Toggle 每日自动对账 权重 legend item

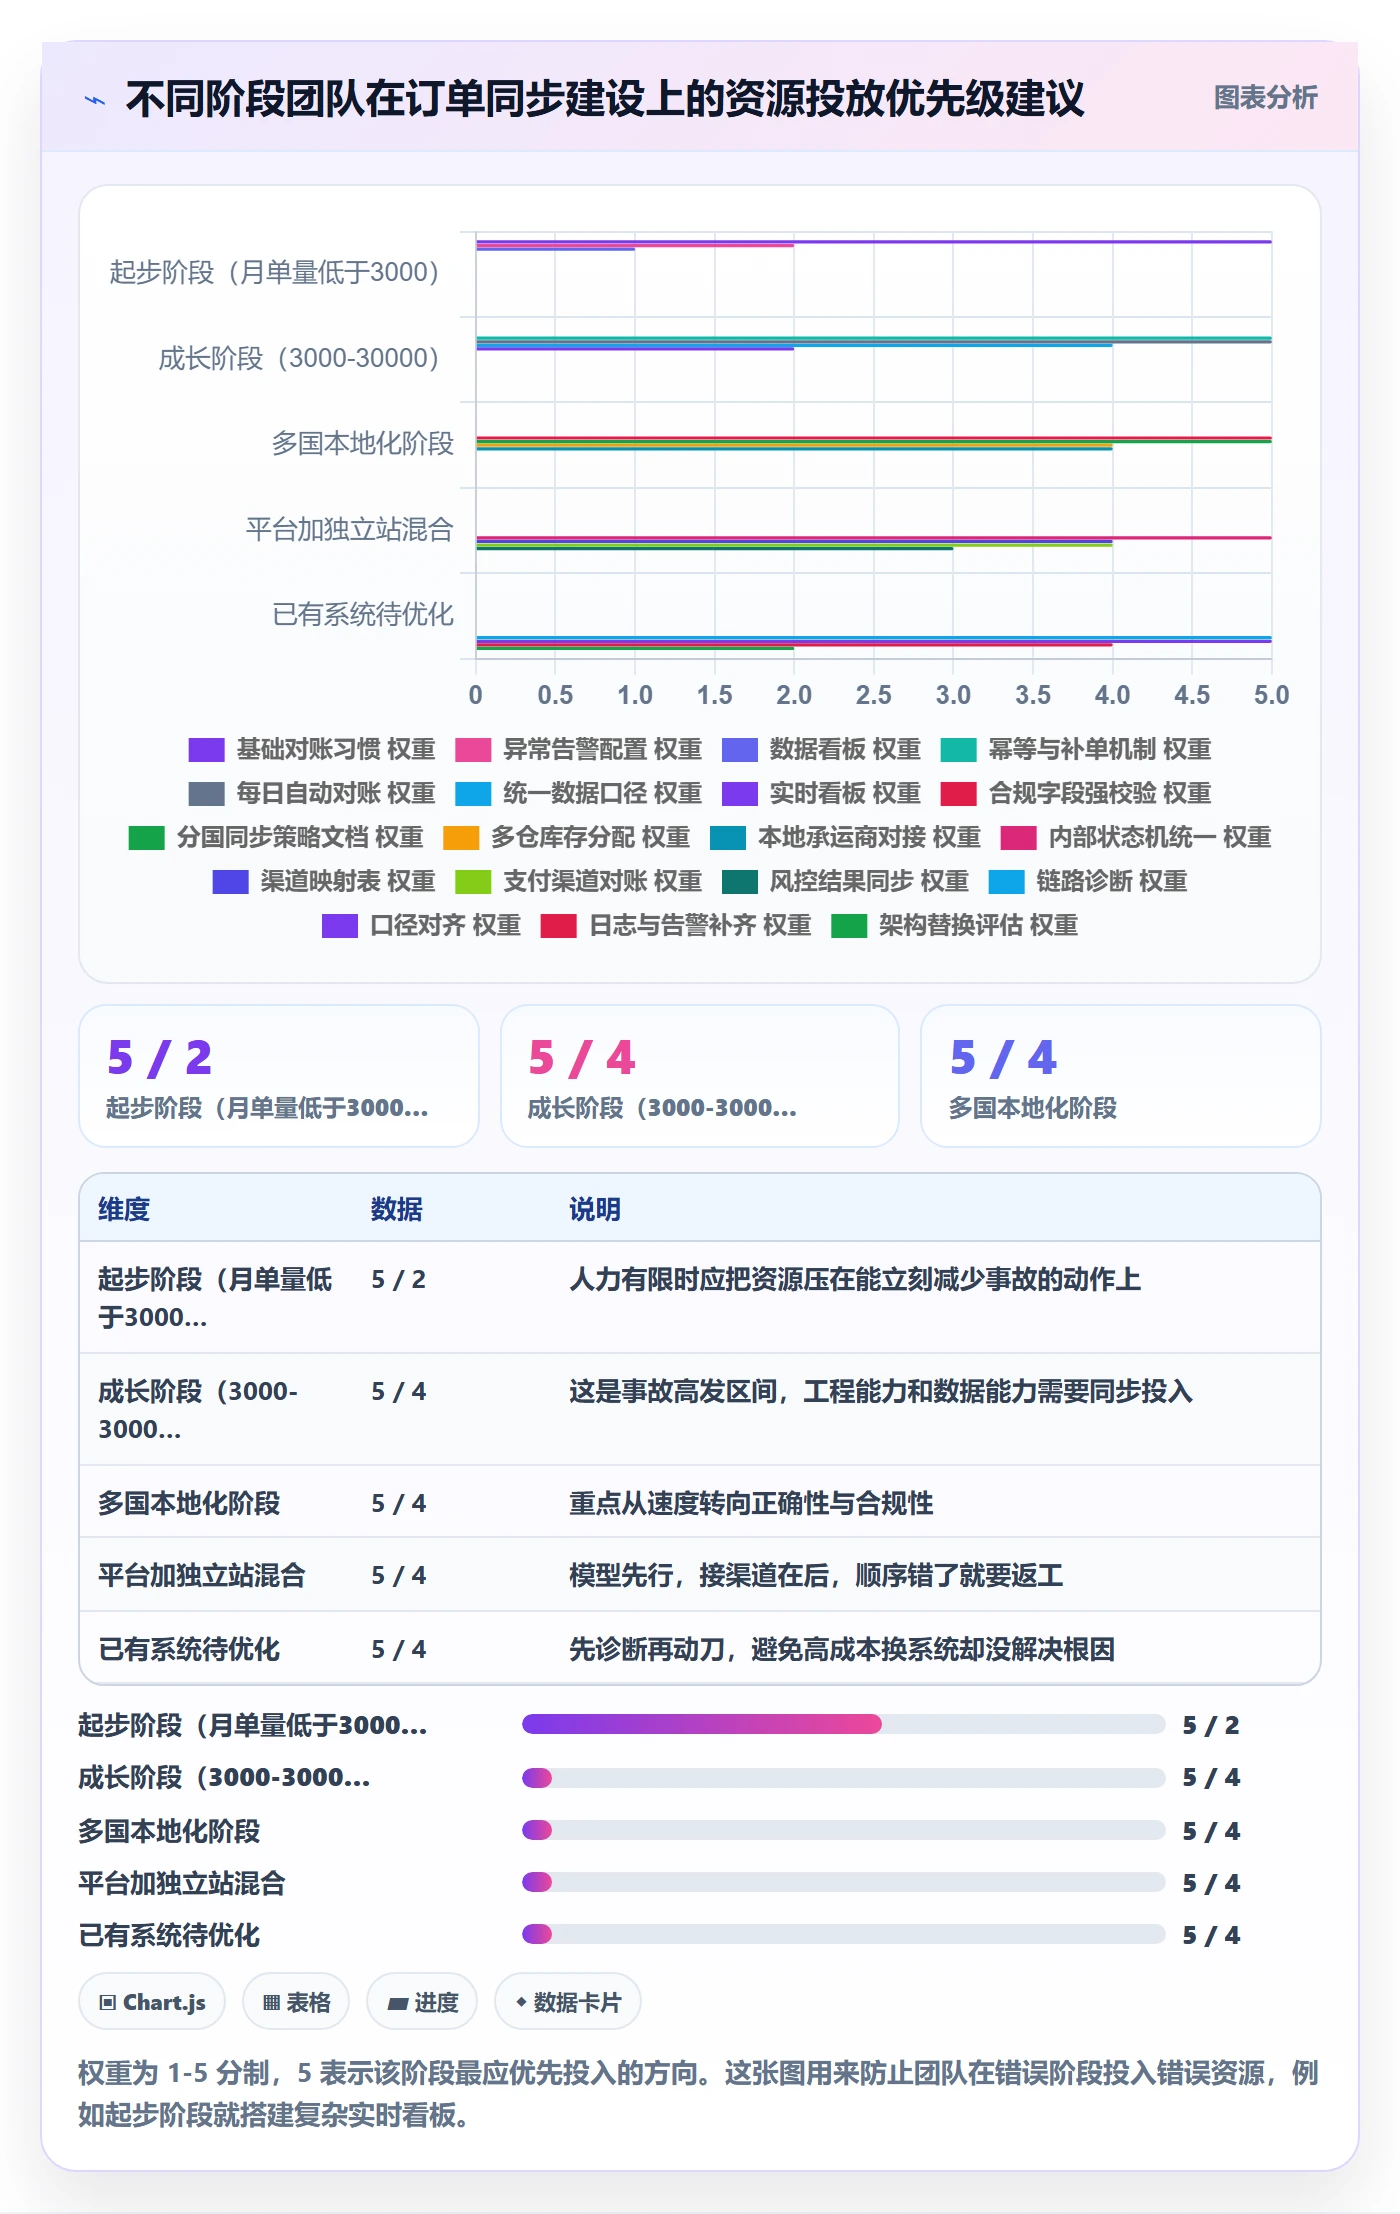pyautogui.click(x=312, y=793)
